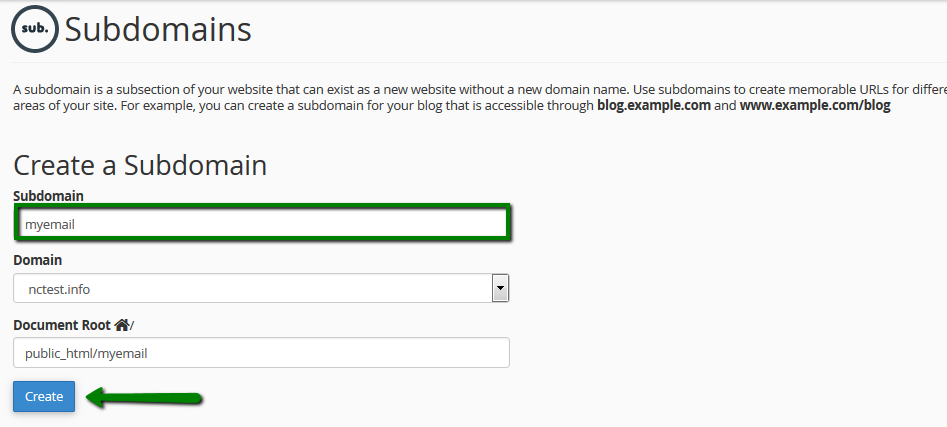Click the circular "sub." Subdomains logo icon

35,29
